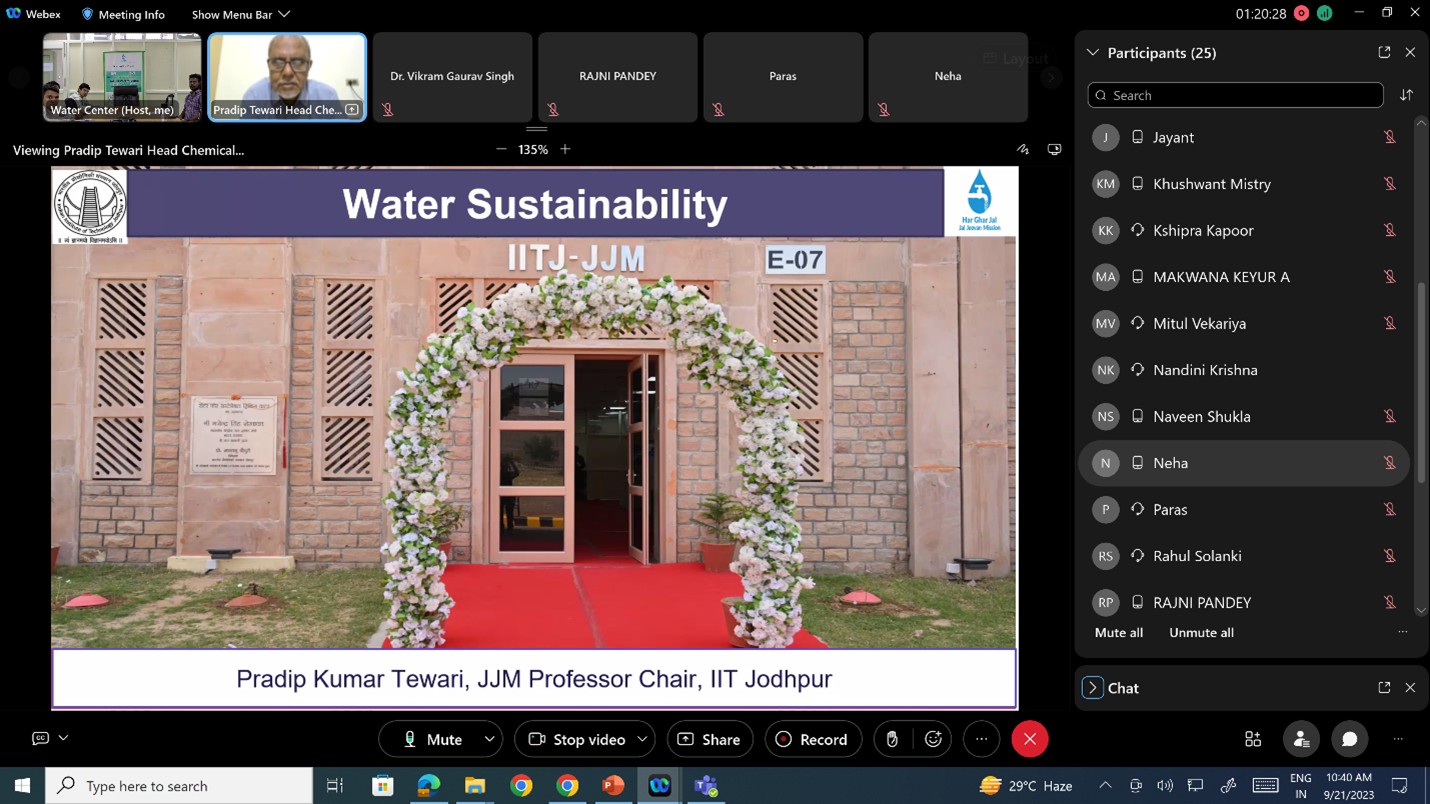Mute your microphone
The height and width of the screenshot is (804, 1430).
[440, 739]
